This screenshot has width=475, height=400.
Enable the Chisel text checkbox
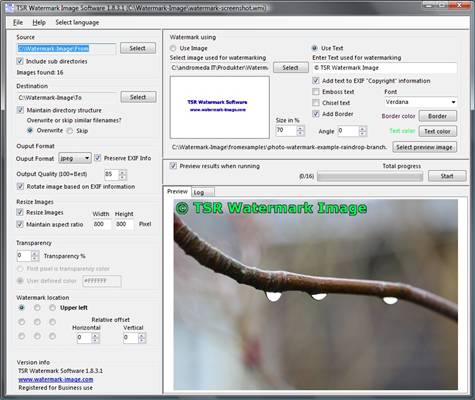(316, 103)
